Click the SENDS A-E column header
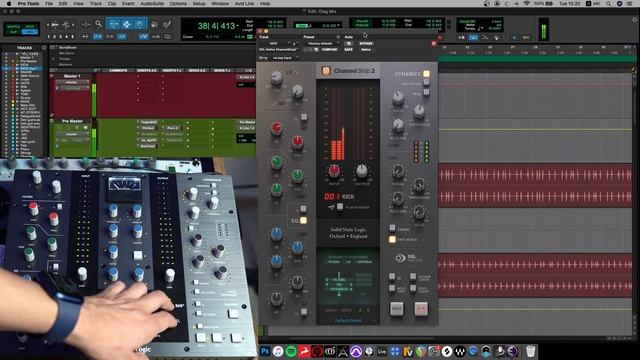This screenshot has width=640, height=360. (197, 70)
